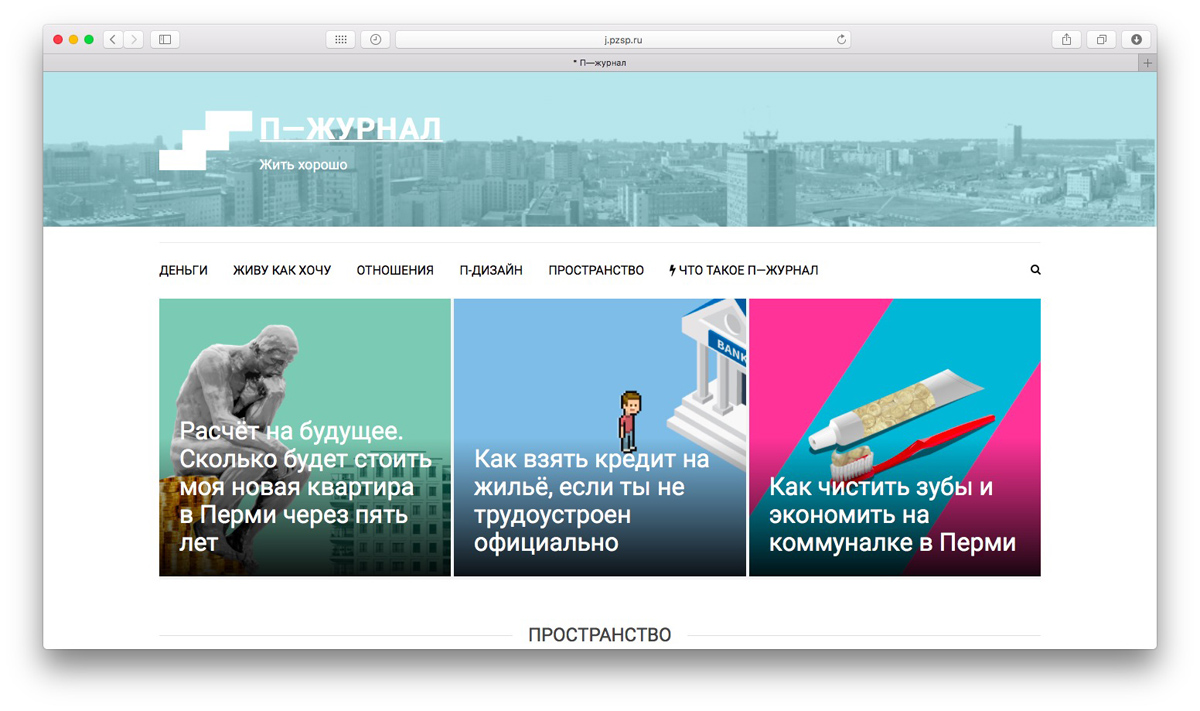This screenshot has height=711, width=1200.
Task: Open the toothbrush article about коммуналке в Перми
Action: point(895,437)
